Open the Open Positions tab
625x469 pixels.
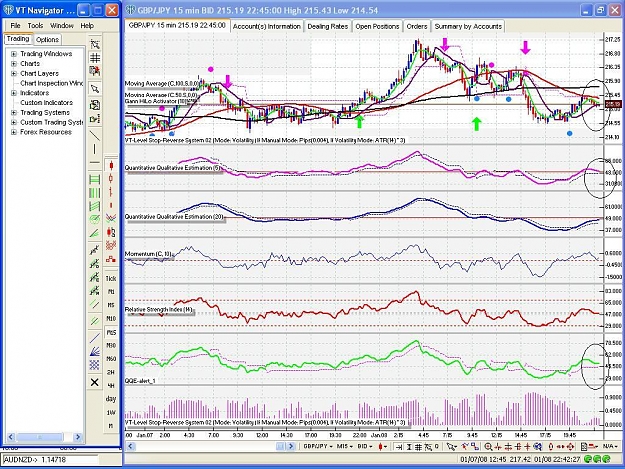click(x=377, y=26)
